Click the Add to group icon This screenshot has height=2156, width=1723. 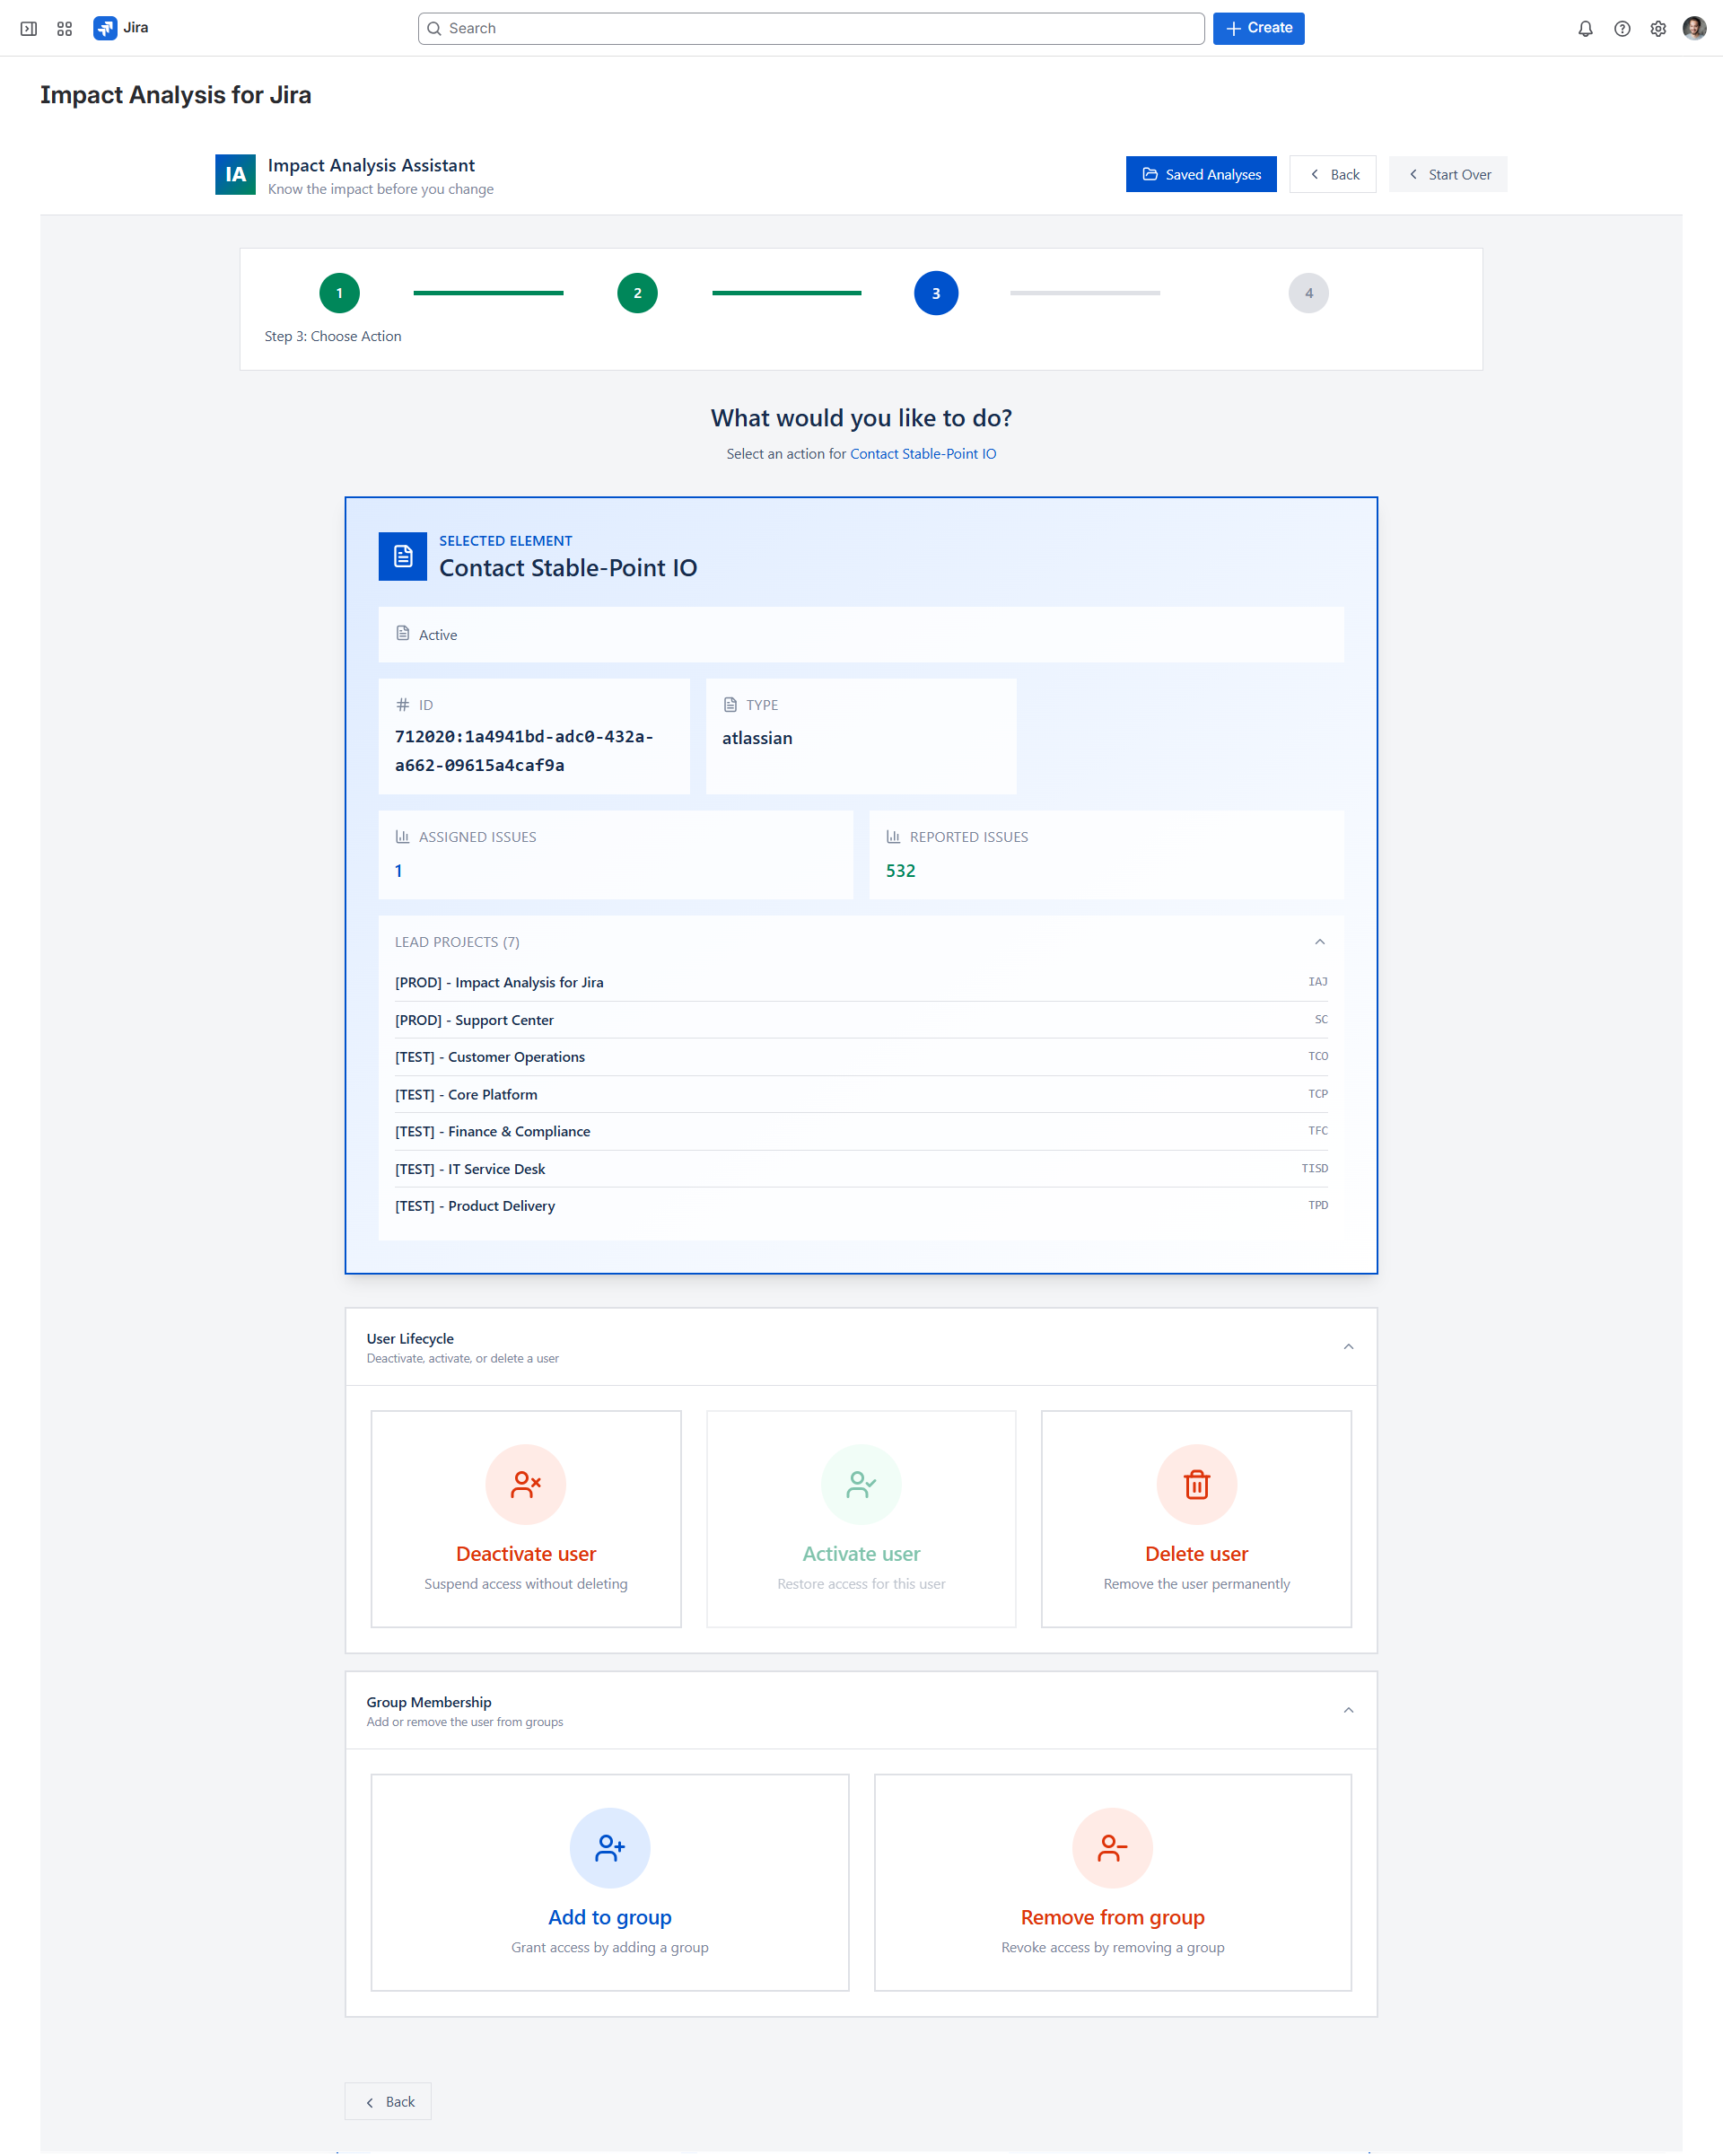tap(610, 1848)
